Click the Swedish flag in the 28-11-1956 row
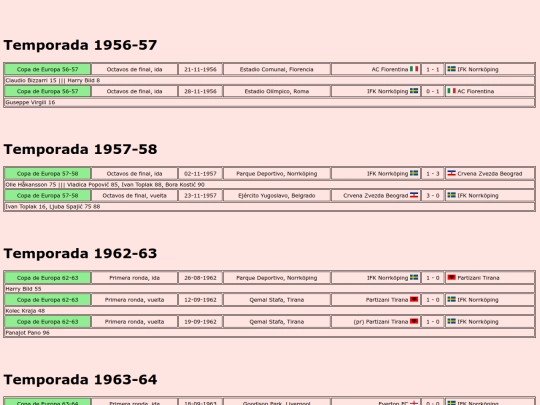The height and width of the screenshot is (405, 540). [x=414, y=91]
